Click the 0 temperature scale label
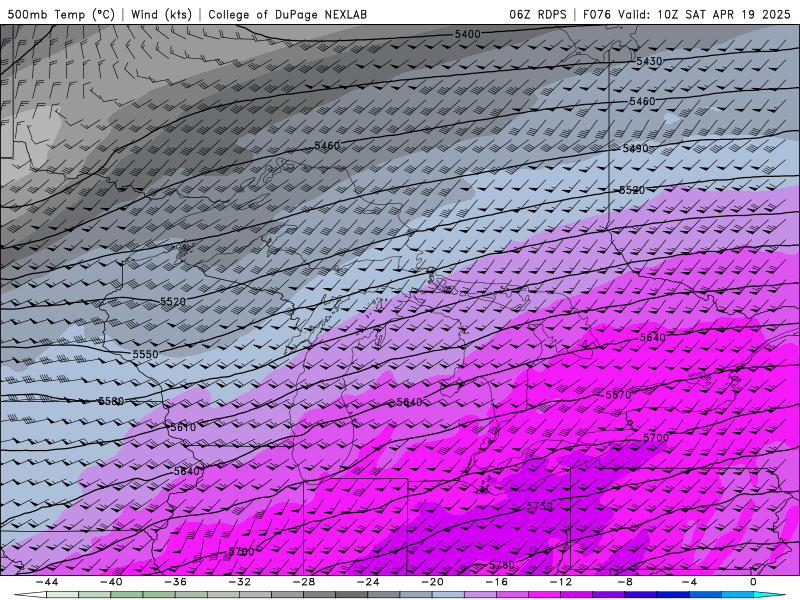 pyautogui.click(x=753, y=582)
